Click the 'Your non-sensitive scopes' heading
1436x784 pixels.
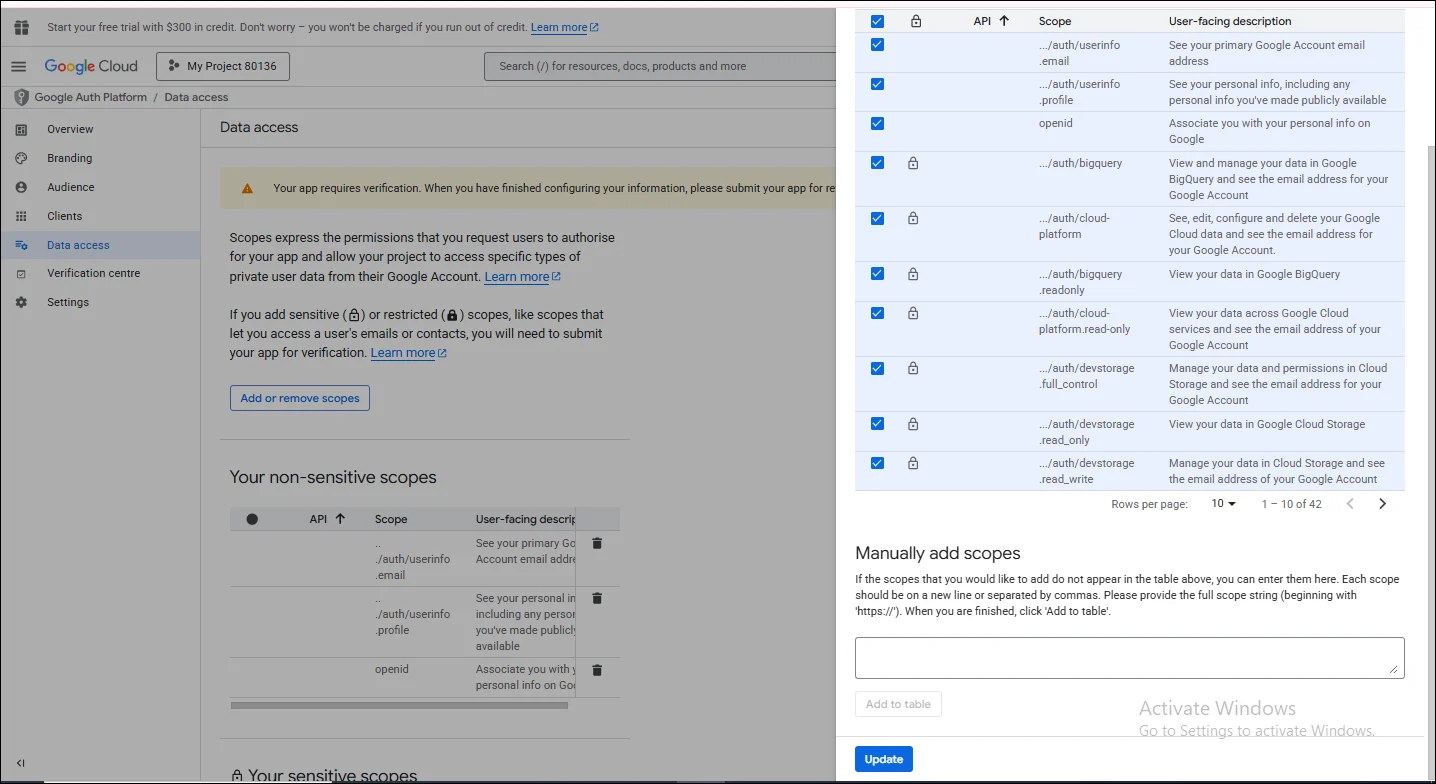(333, 477)
